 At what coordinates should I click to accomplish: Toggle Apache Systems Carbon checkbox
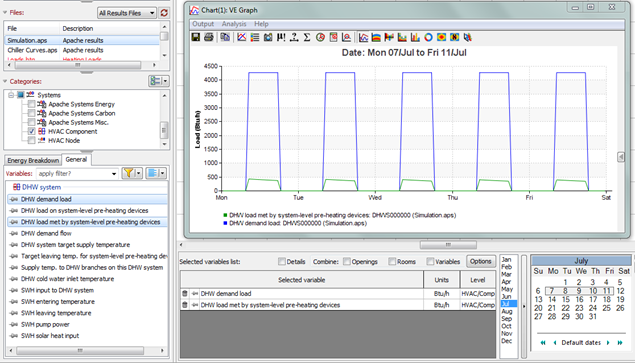(x=31, y=113)
